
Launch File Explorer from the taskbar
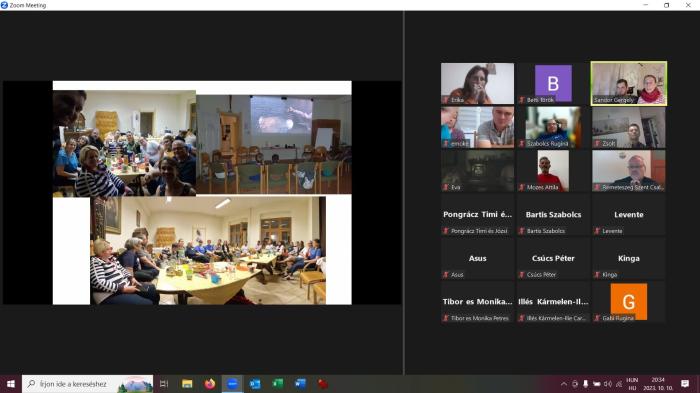point(187,384)
